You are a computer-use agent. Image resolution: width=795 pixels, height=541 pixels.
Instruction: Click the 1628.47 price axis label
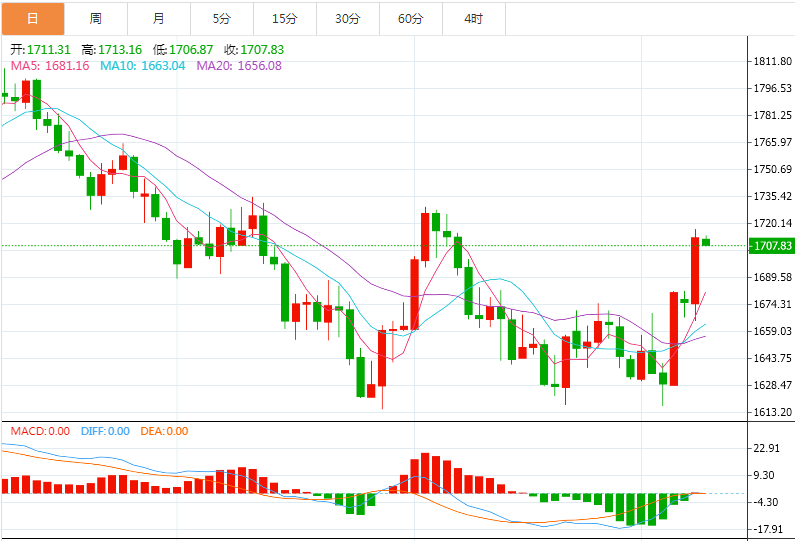(x=773, y=385)
